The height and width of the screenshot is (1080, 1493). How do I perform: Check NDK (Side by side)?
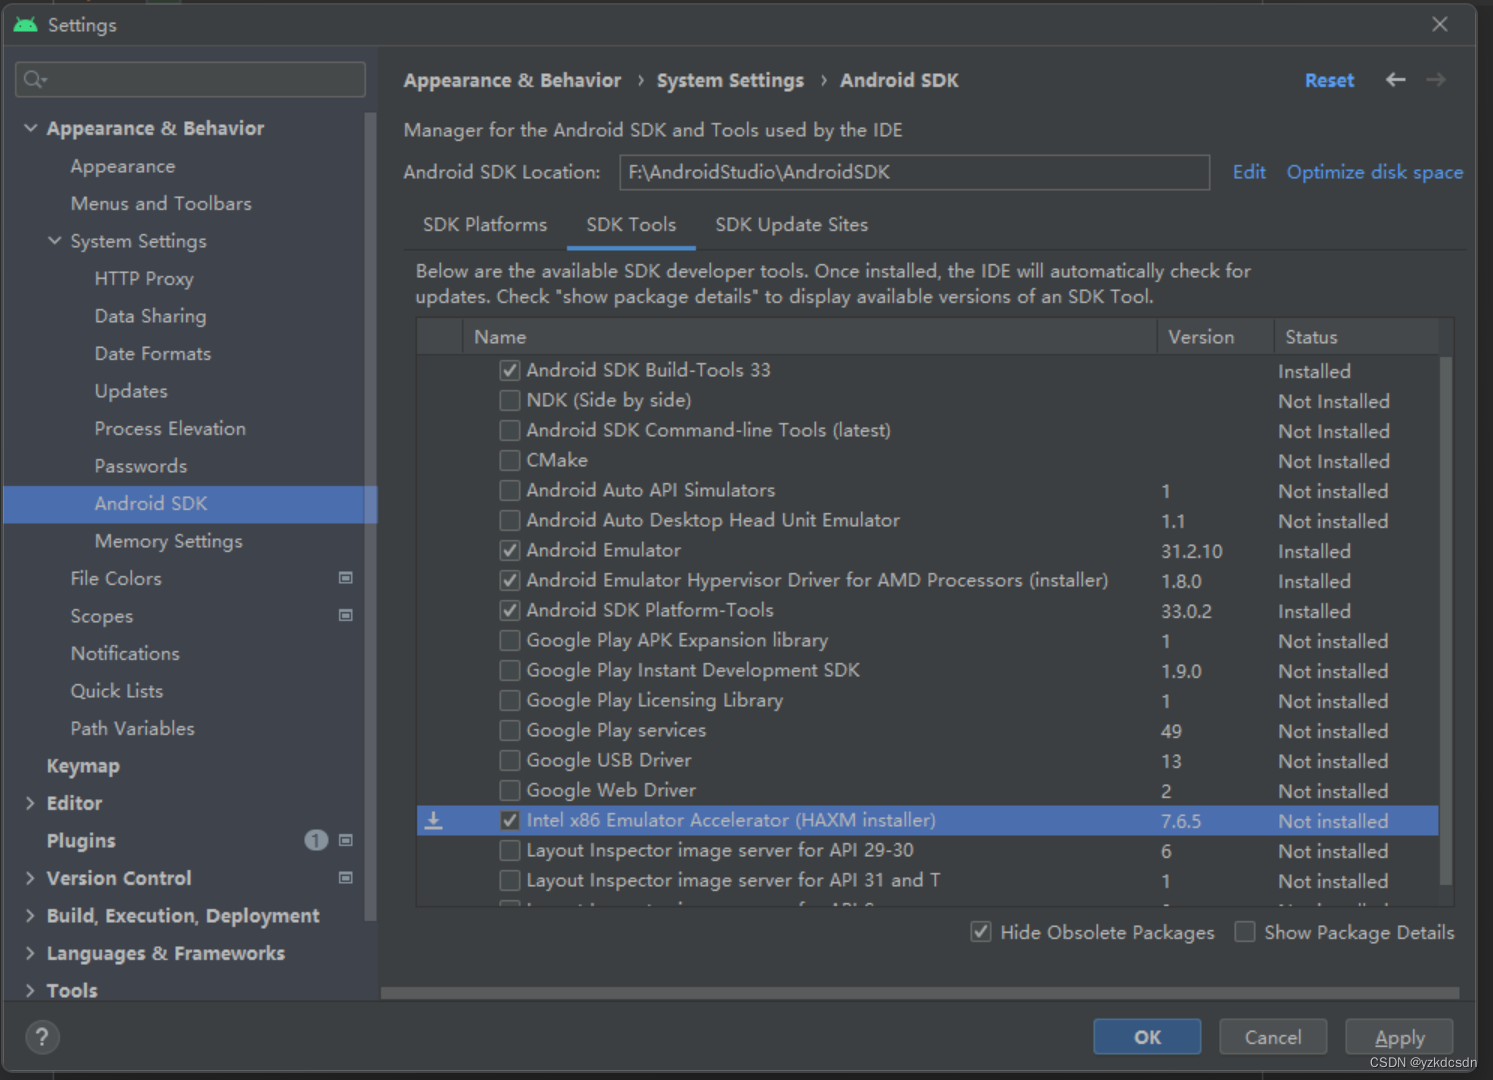coord(510,400)
